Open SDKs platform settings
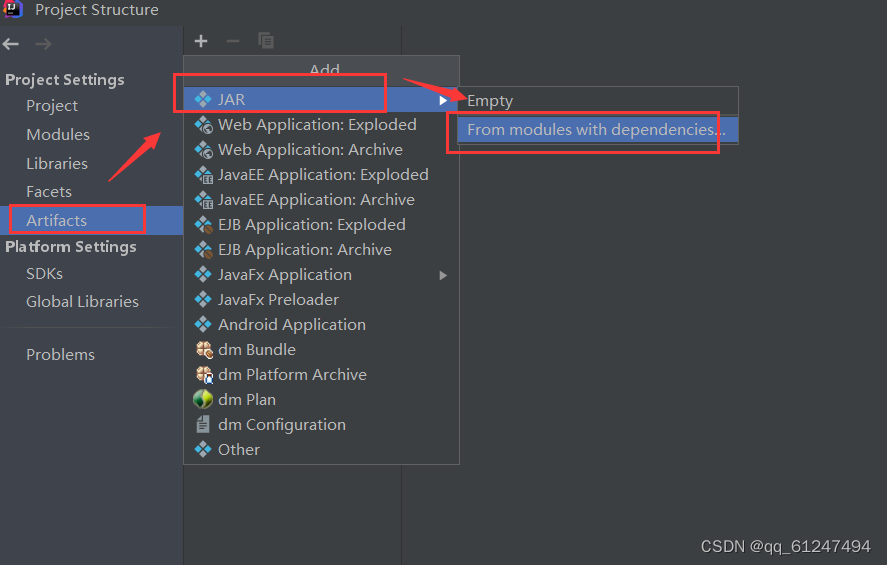The width and height of the screenshot is (887, 565). (x=44, y=274)
